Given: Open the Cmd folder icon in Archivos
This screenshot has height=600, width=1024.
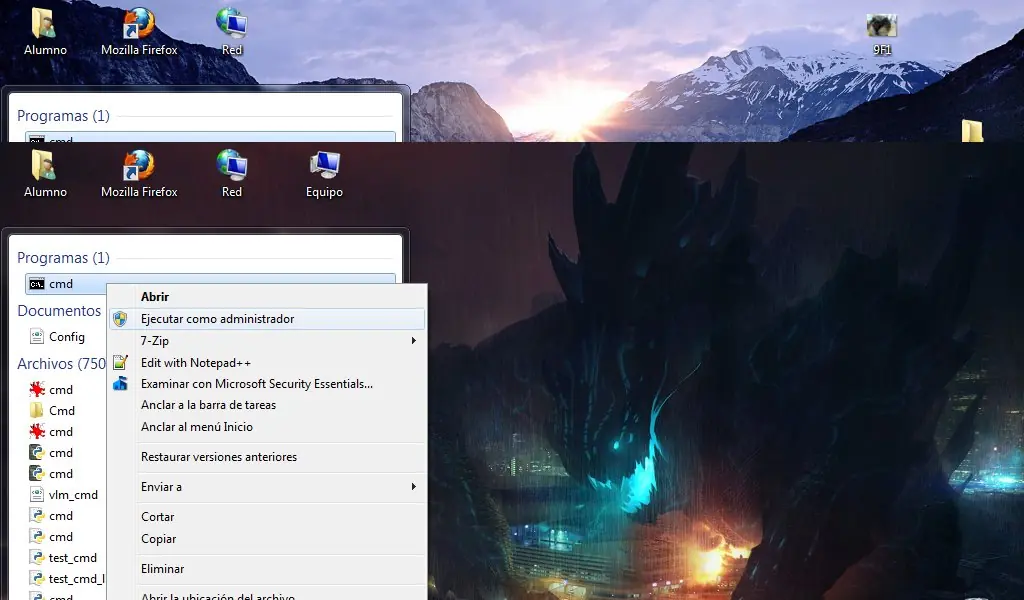Looking at the screenshot, I should (x=37, y=411).
